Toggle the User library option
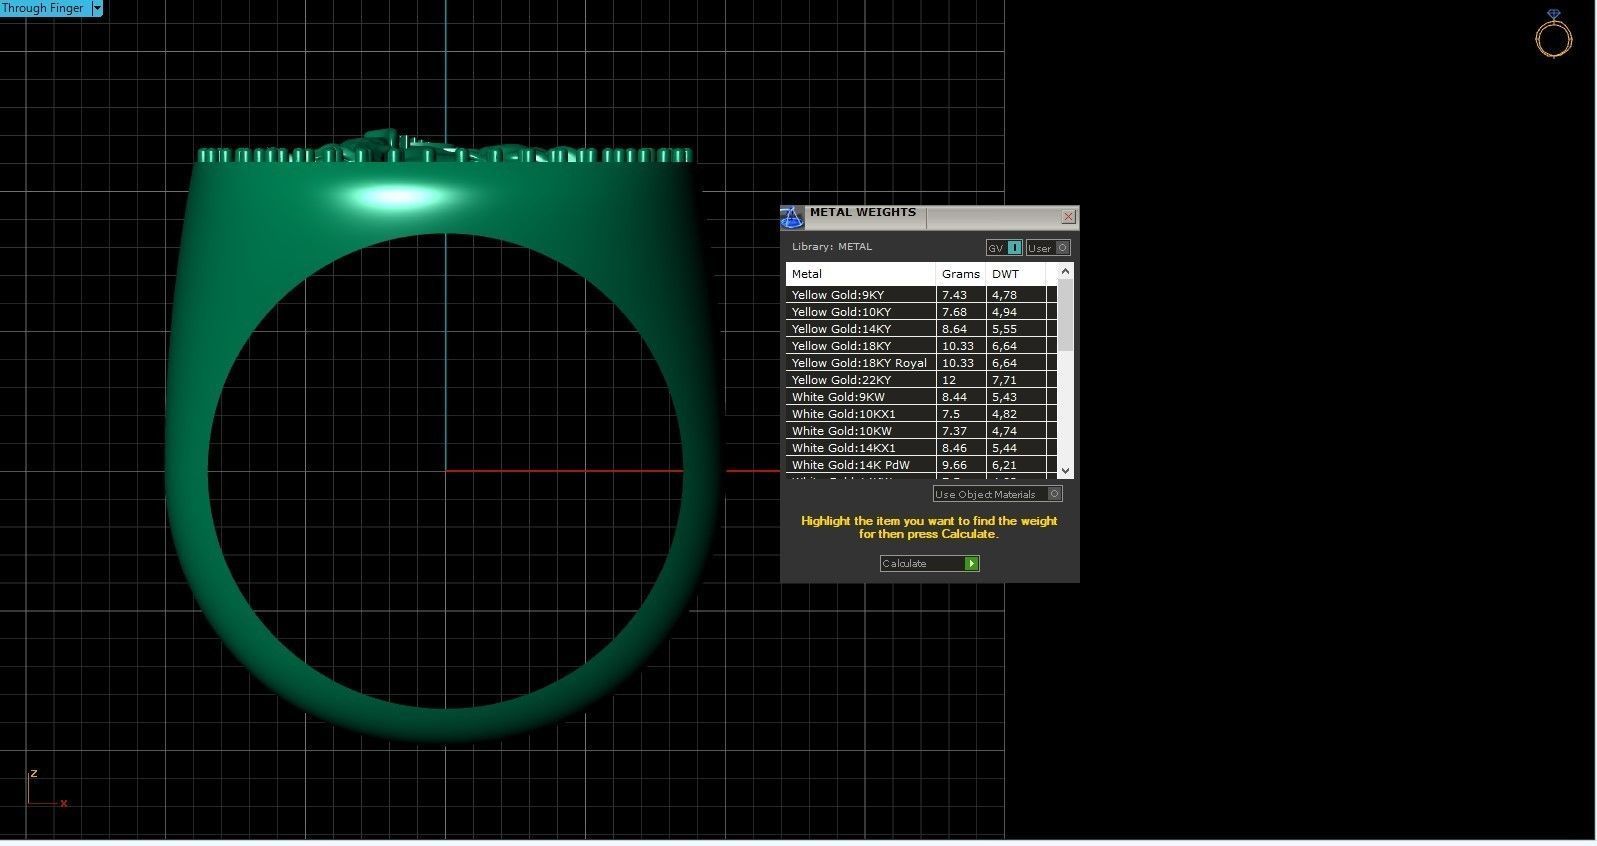 1048,248
